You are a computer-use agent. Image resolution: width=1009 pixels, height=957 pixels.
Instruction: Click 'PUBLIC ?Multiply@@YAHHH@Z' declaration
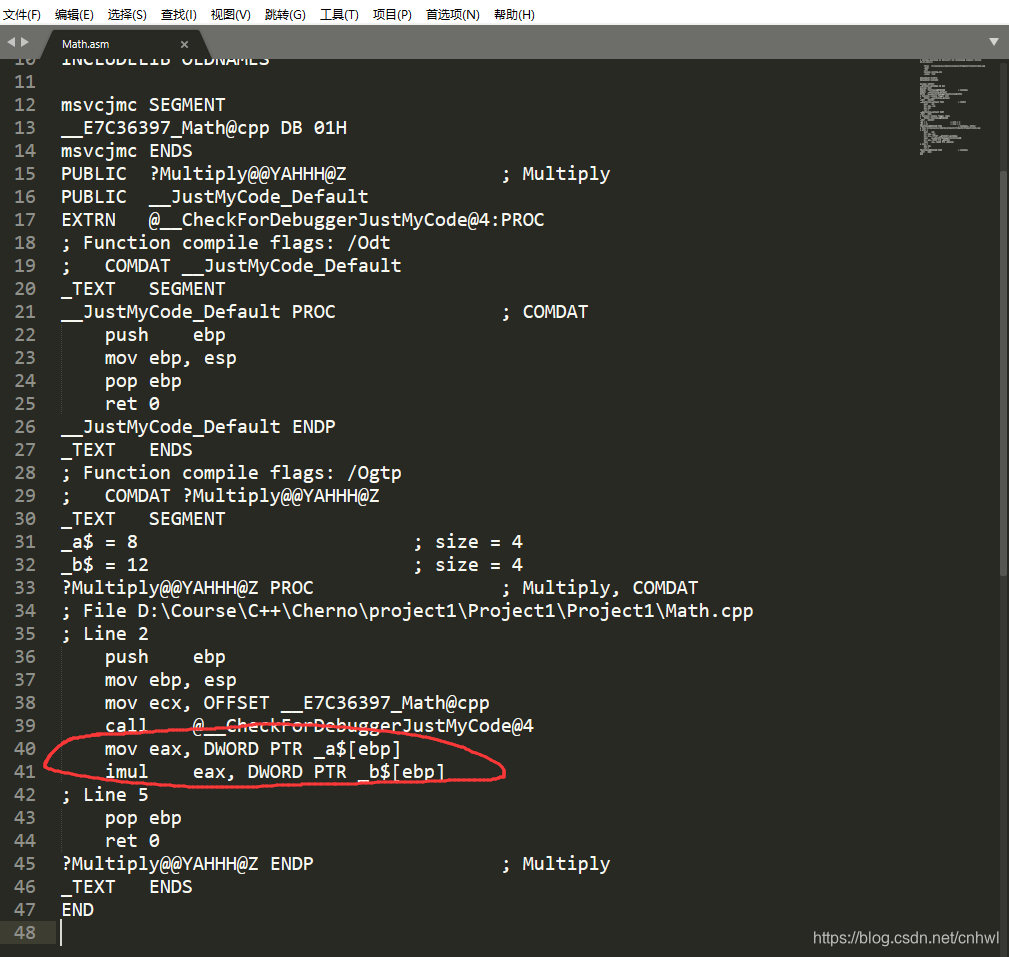(x=203, y=174)
